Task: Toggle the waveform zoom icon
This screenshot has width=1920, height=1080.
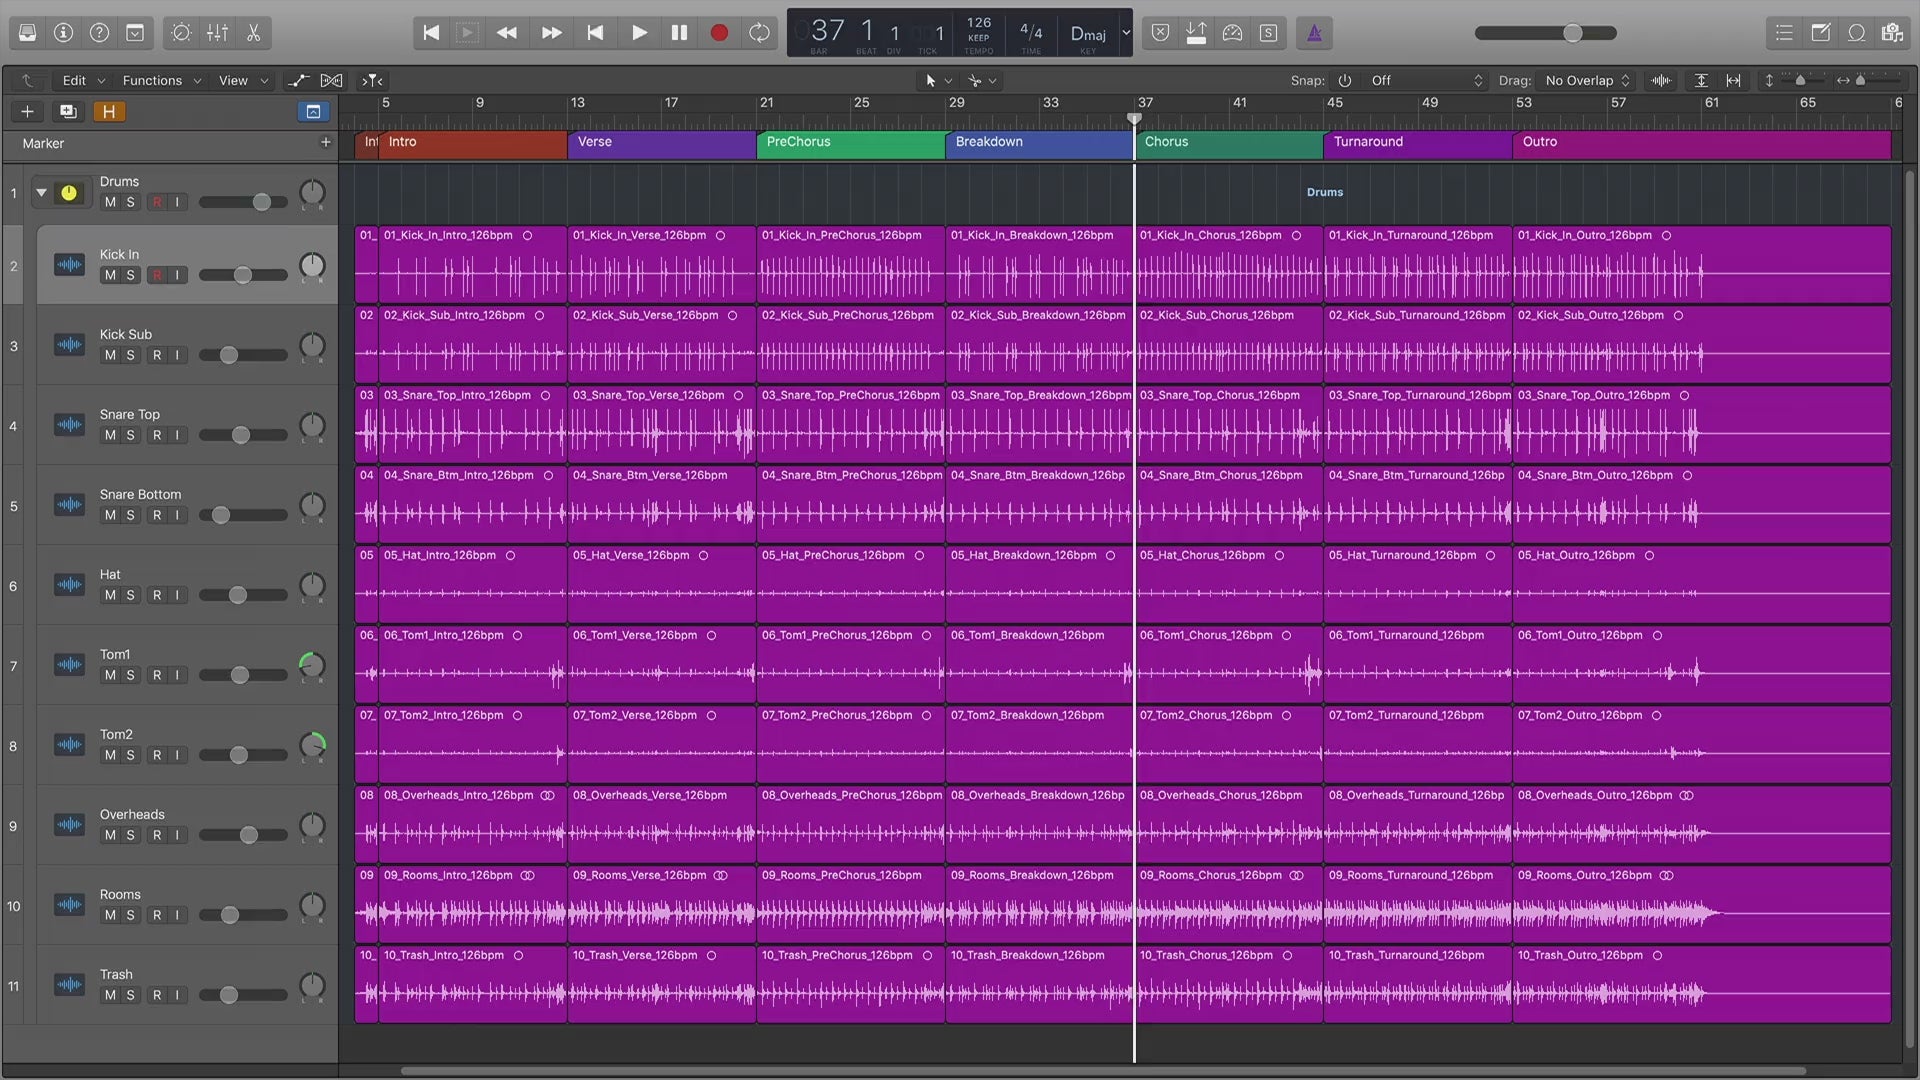Action: point(1661,80)
